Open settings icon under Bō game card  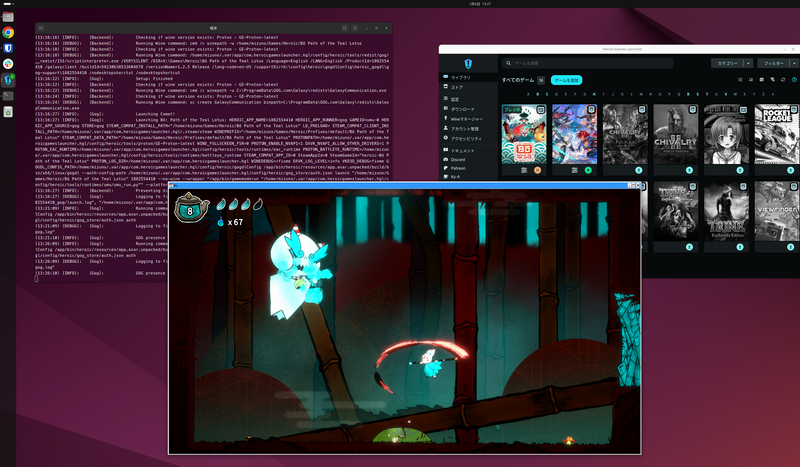pyautogui.click(x=523, y=170)
